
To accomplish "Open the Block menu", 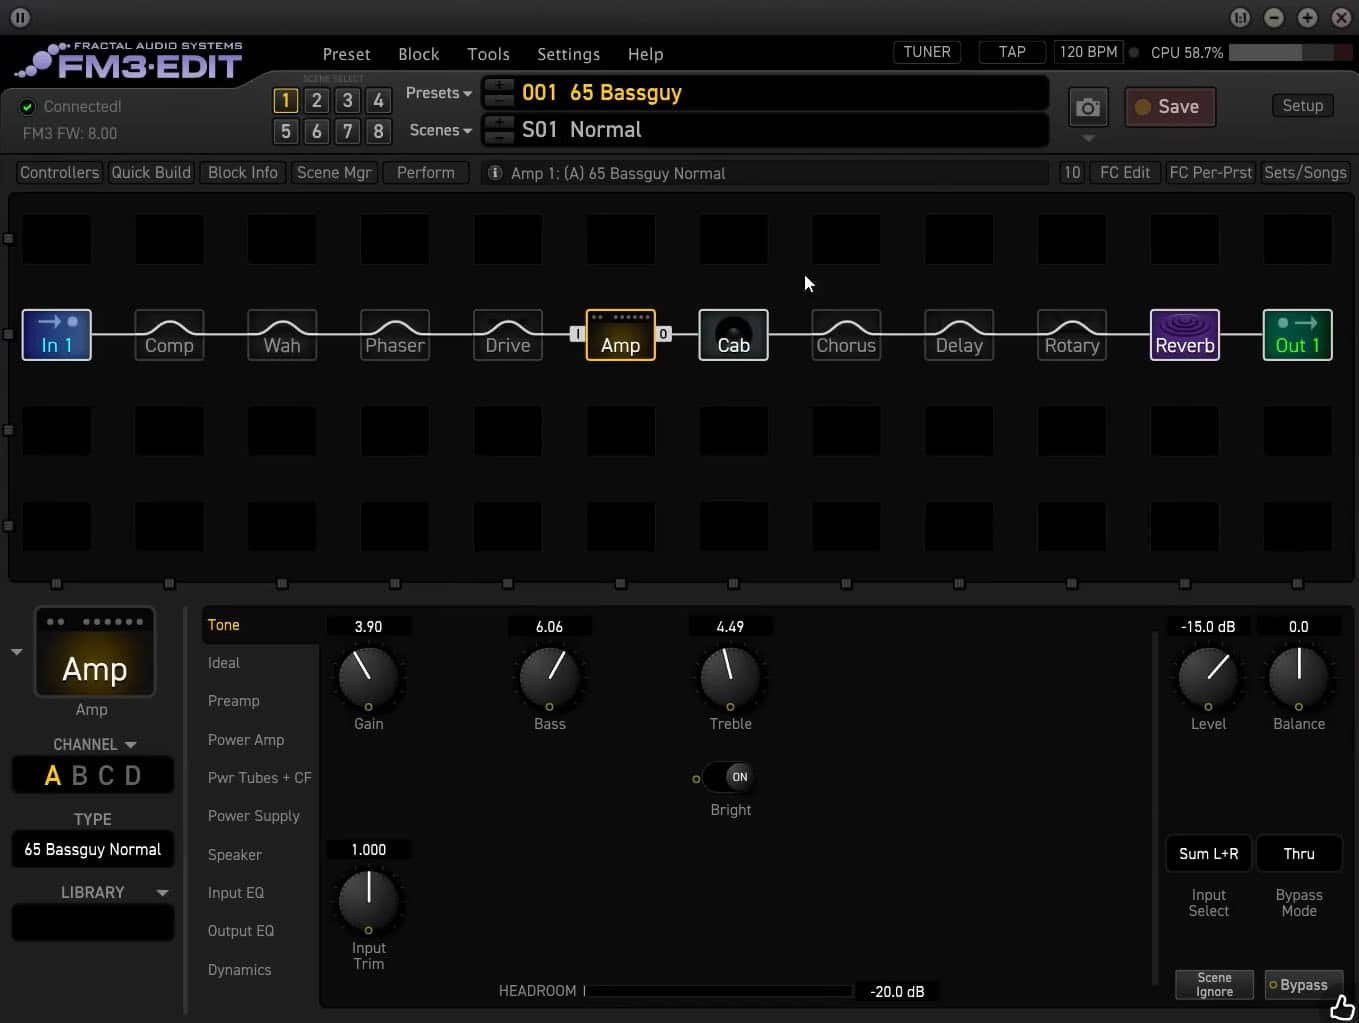I will click(418, 54).
